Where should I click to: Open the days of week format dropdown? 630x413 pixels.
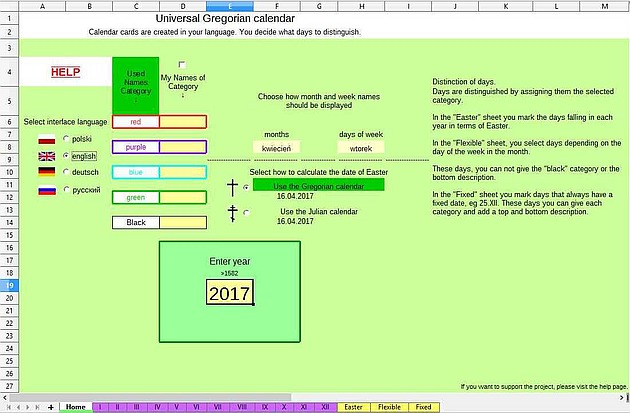click(x=360, y=147)
